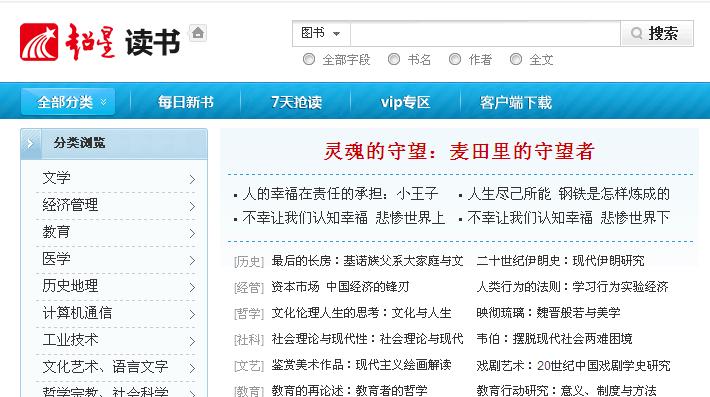Viewport: 710px width, 397px height.
Task: Expand the 计算机通信 category chevron
Action: tap(192, 314)
